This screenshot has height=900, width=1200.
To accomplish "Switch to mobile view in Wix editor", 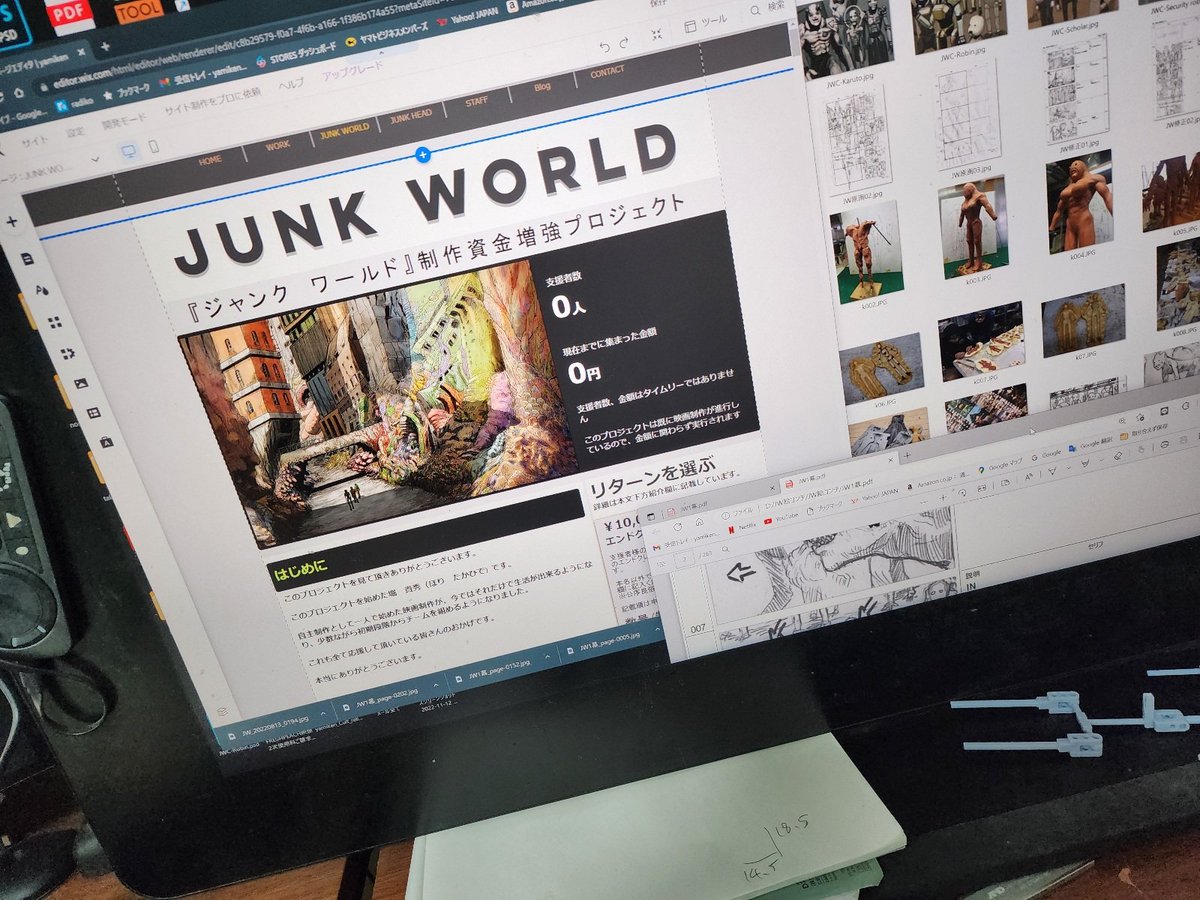I will [154, 147].
